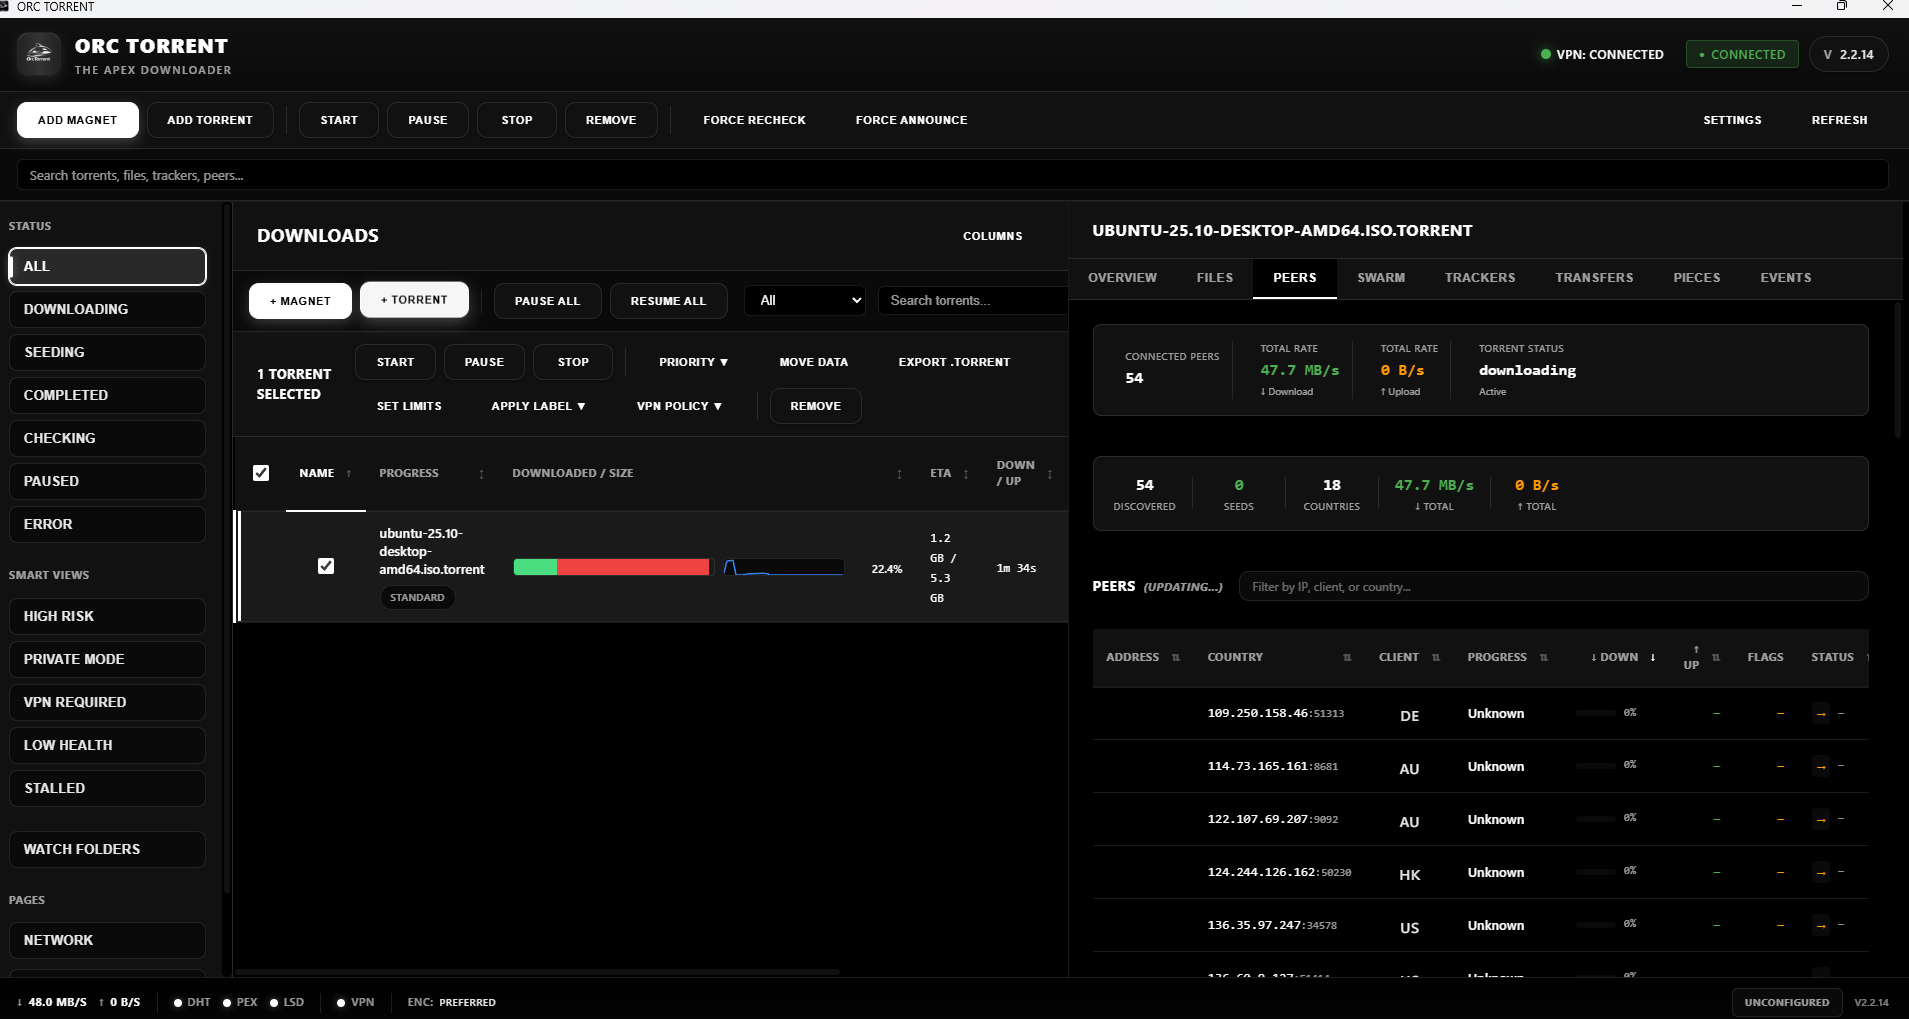
Task: Open the VPN Policy dropdown
Action: click(679, 406)
